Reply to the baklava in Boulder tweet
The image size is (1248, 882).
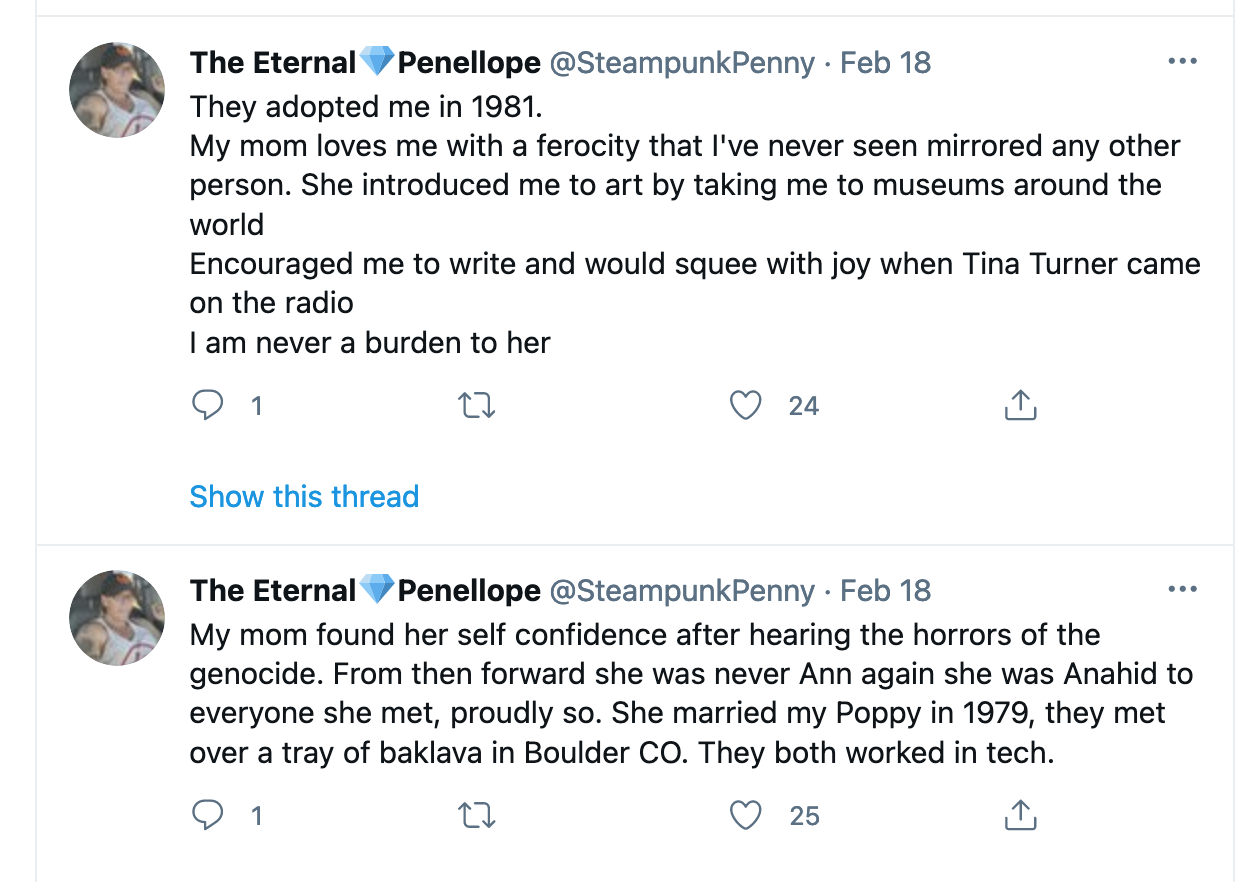[207, 815]
